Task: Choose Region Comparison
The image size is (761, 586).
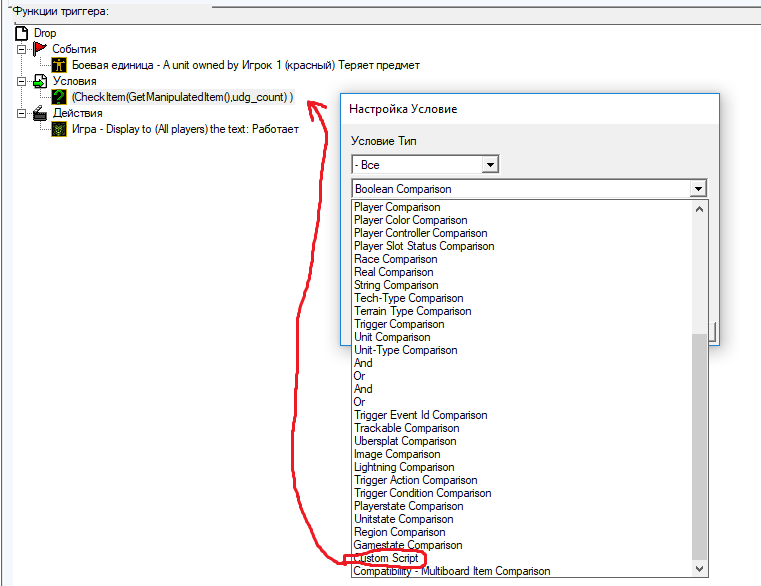Action: [x=399, y=532]
